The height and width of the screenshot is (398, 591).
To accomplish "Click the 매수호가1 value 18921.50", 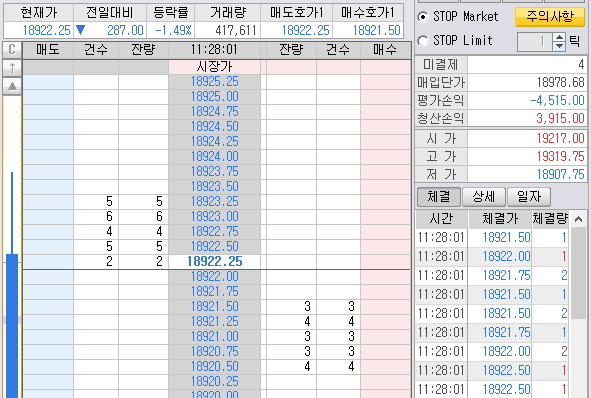I will pyautogui.click(x=376, y=31).
